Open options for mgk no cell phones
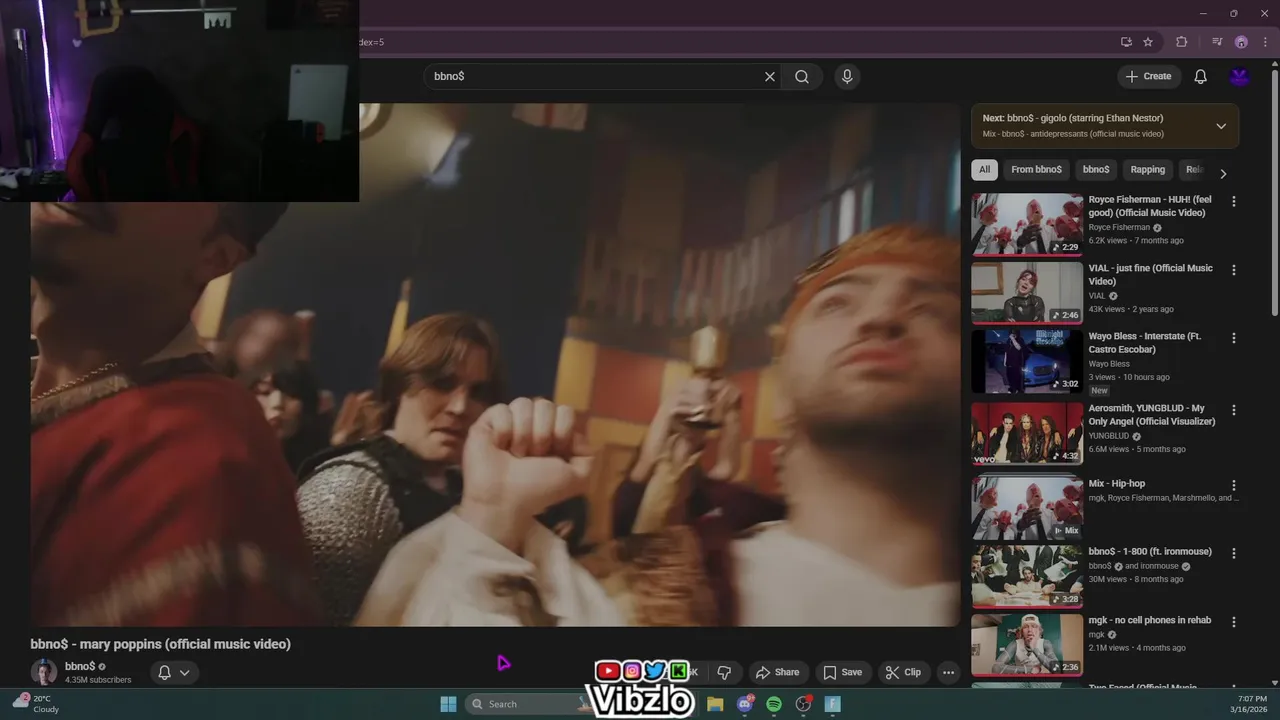Screen dimensions: 1280x720 point(1233,622)
